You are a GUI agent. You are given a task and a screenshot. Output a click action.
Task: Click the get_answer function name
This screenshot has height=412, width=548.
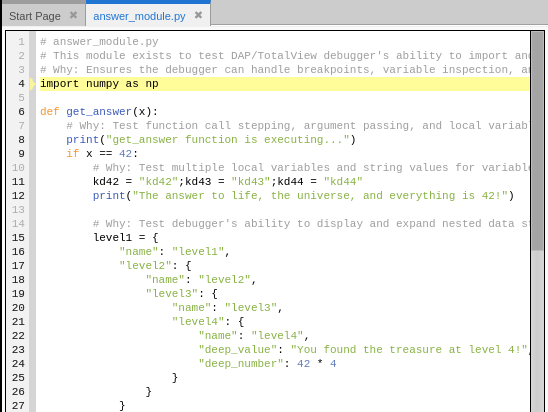pos(99,112)
